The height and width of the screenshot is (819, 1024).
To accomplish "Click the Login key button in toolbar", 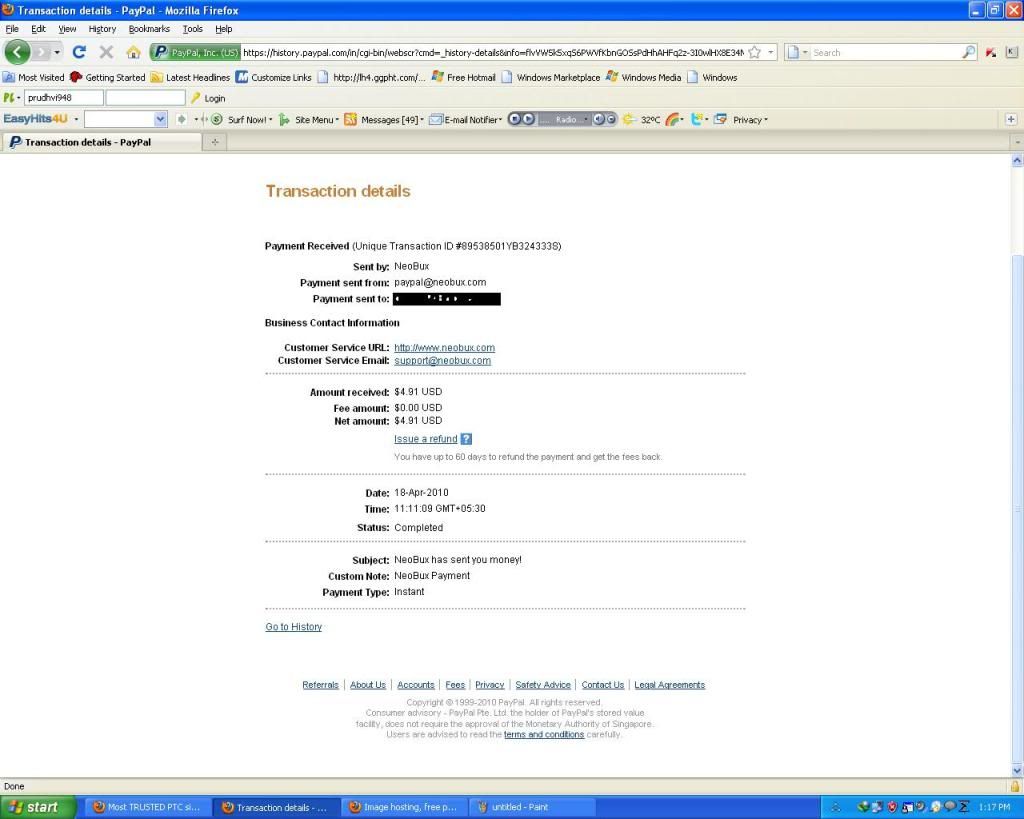I will [208, 98].
